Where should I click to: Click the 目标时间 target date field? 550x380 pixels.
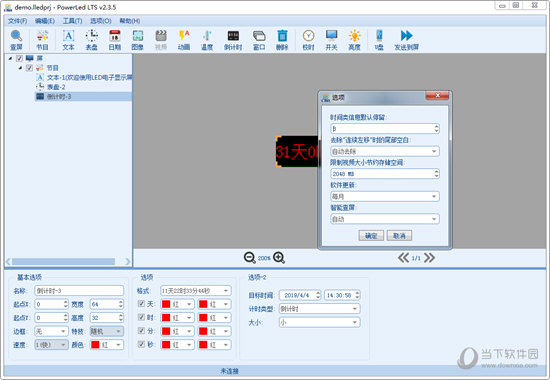300,295
